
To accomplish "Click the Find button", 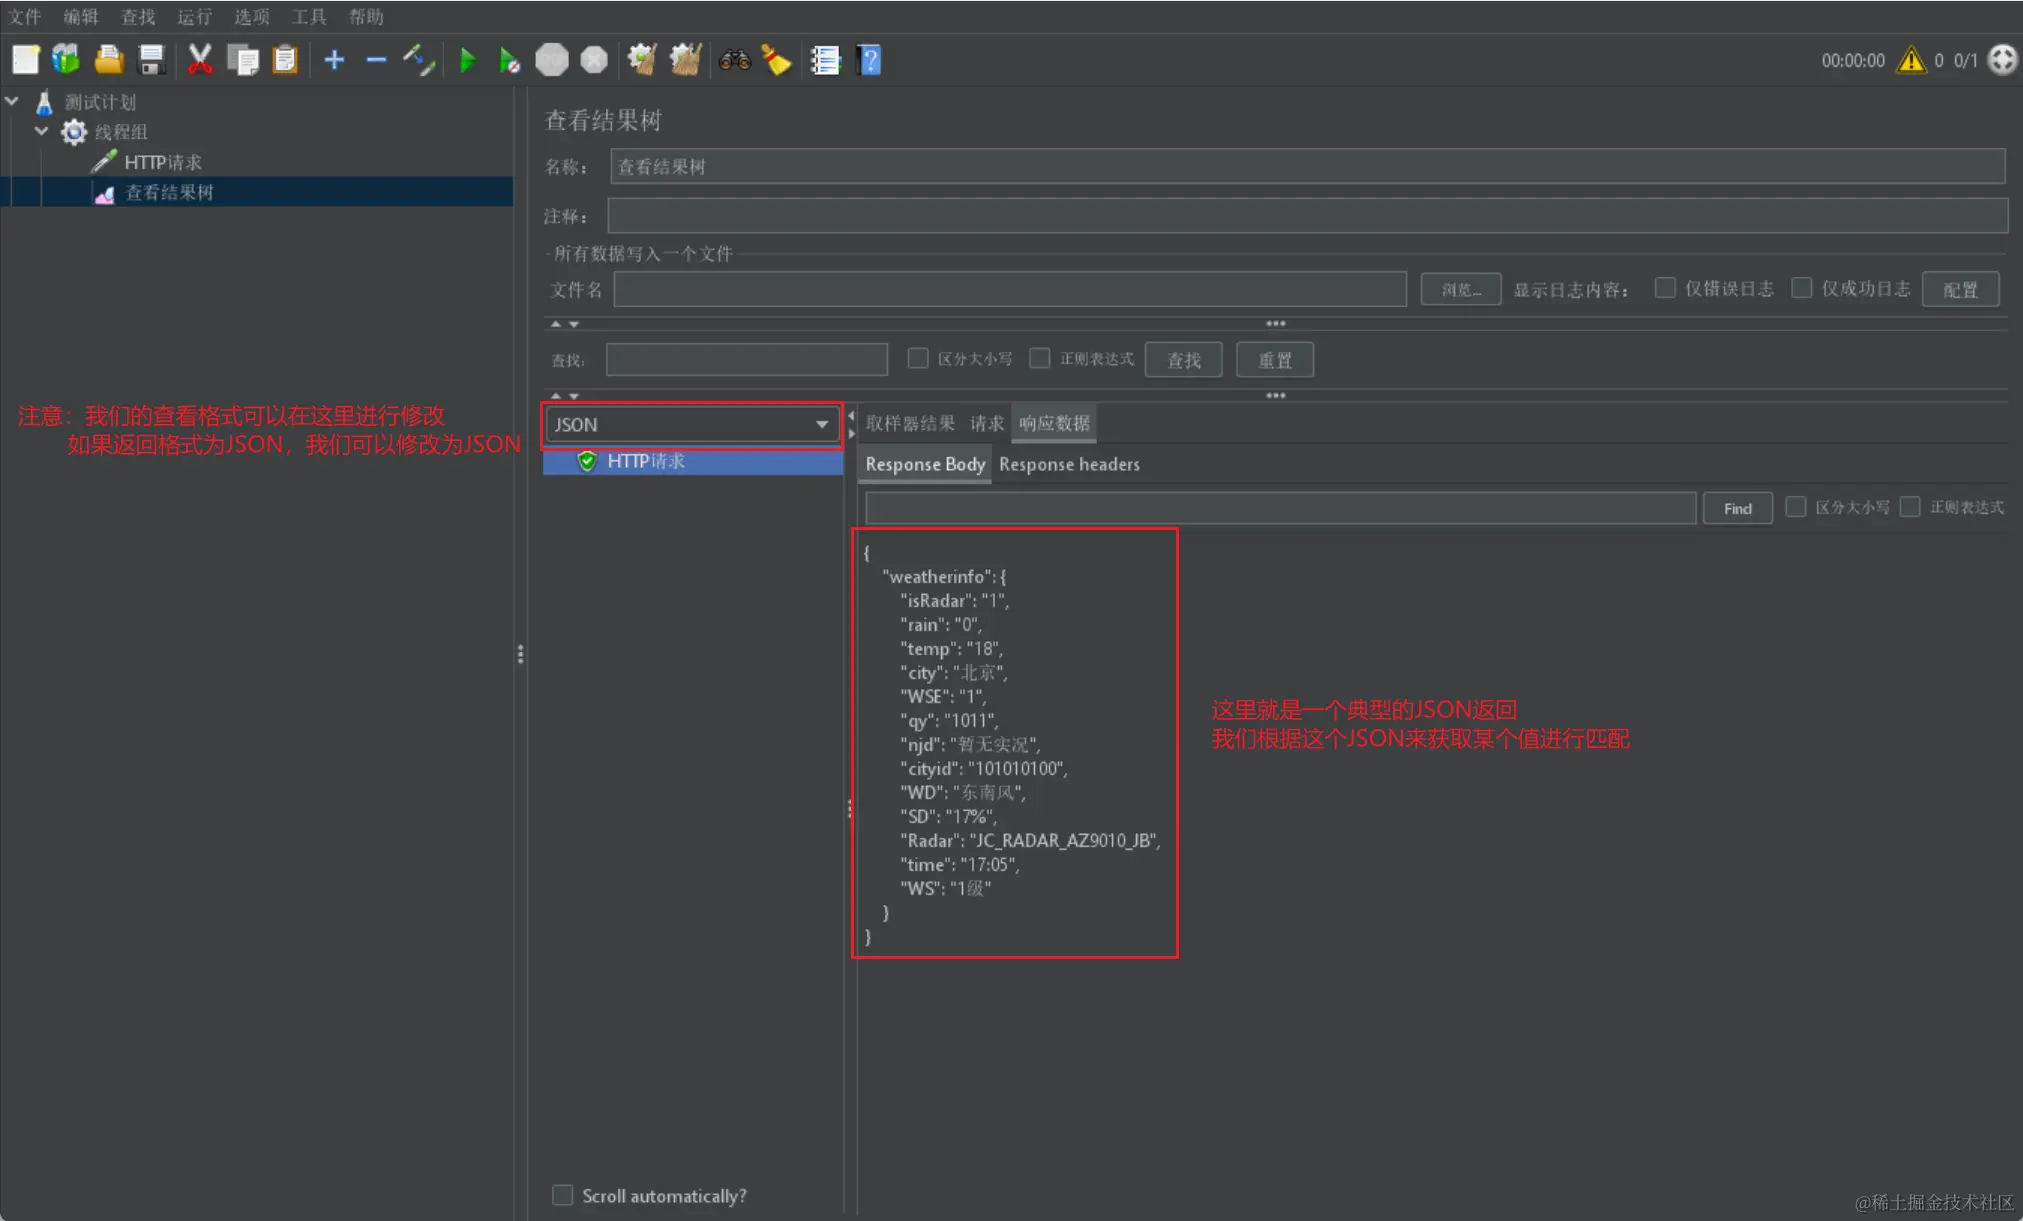I will pyautogui.click(x=1737, y=508).
